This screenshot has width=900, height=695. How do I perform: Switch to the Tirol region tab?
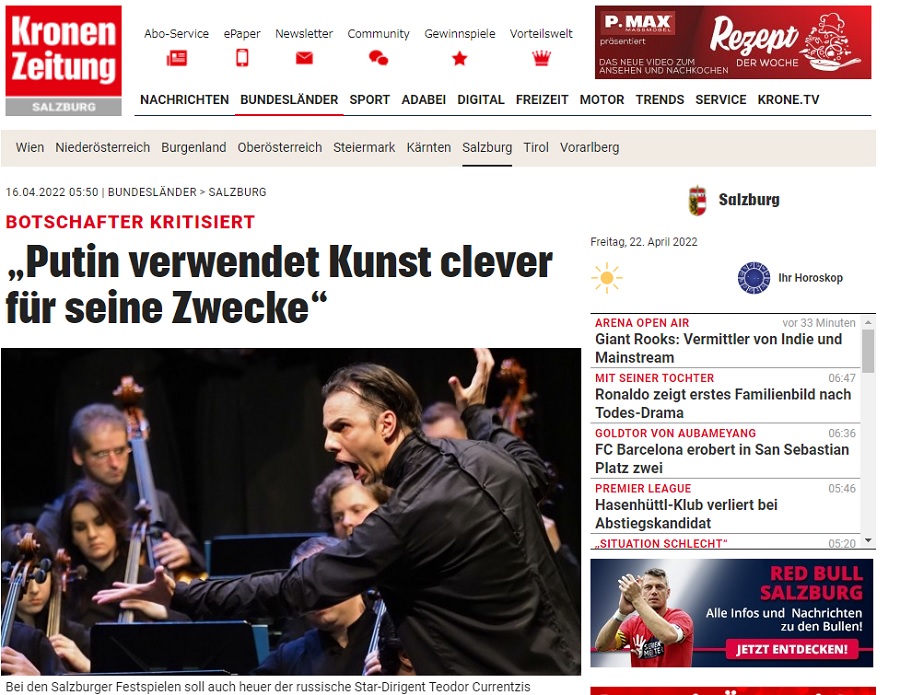(x=536, y=147)
